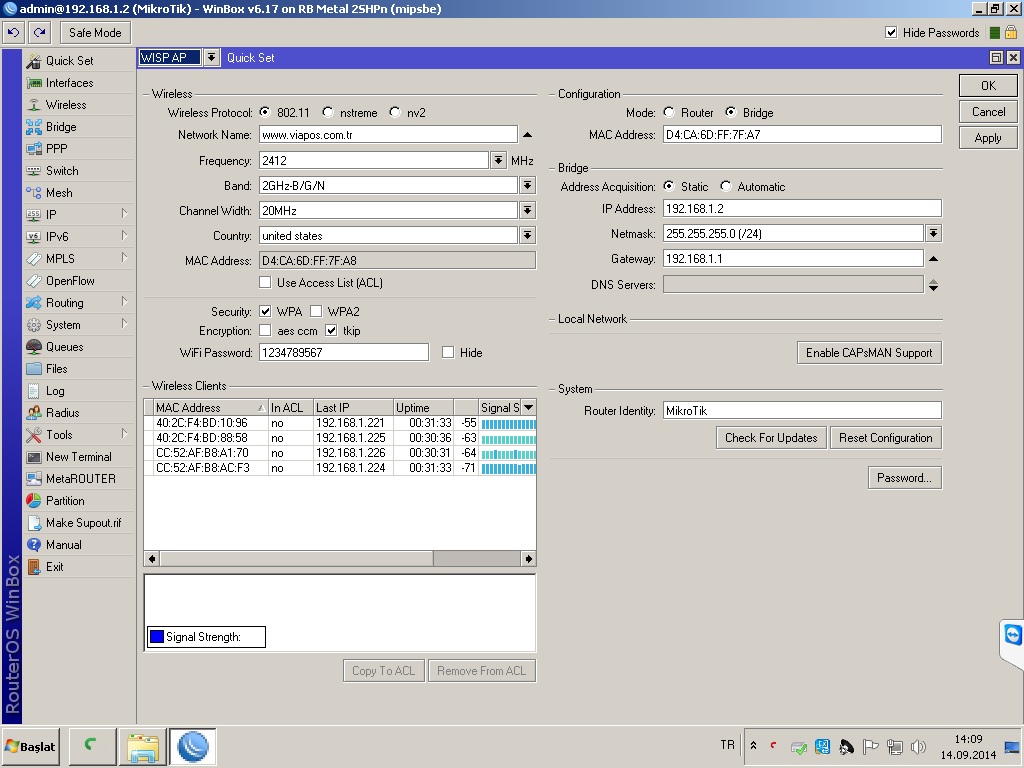Expand the Routing submenu

pyautogui.click(x=65, y=303)
